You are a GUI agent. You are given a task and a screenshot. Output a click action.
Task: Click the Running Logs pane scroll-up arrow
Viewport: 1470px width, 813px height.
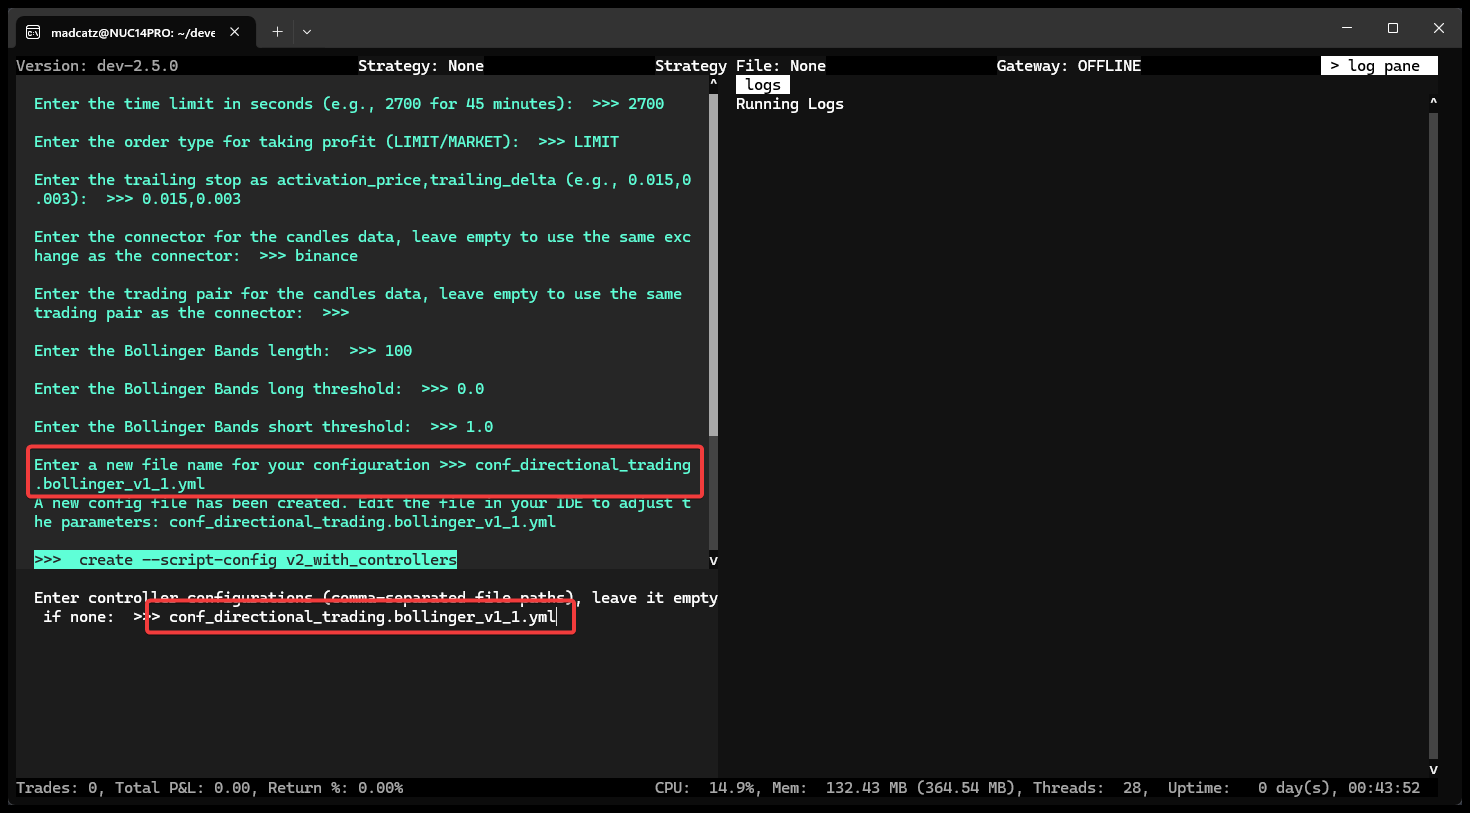pos(1433,102)
